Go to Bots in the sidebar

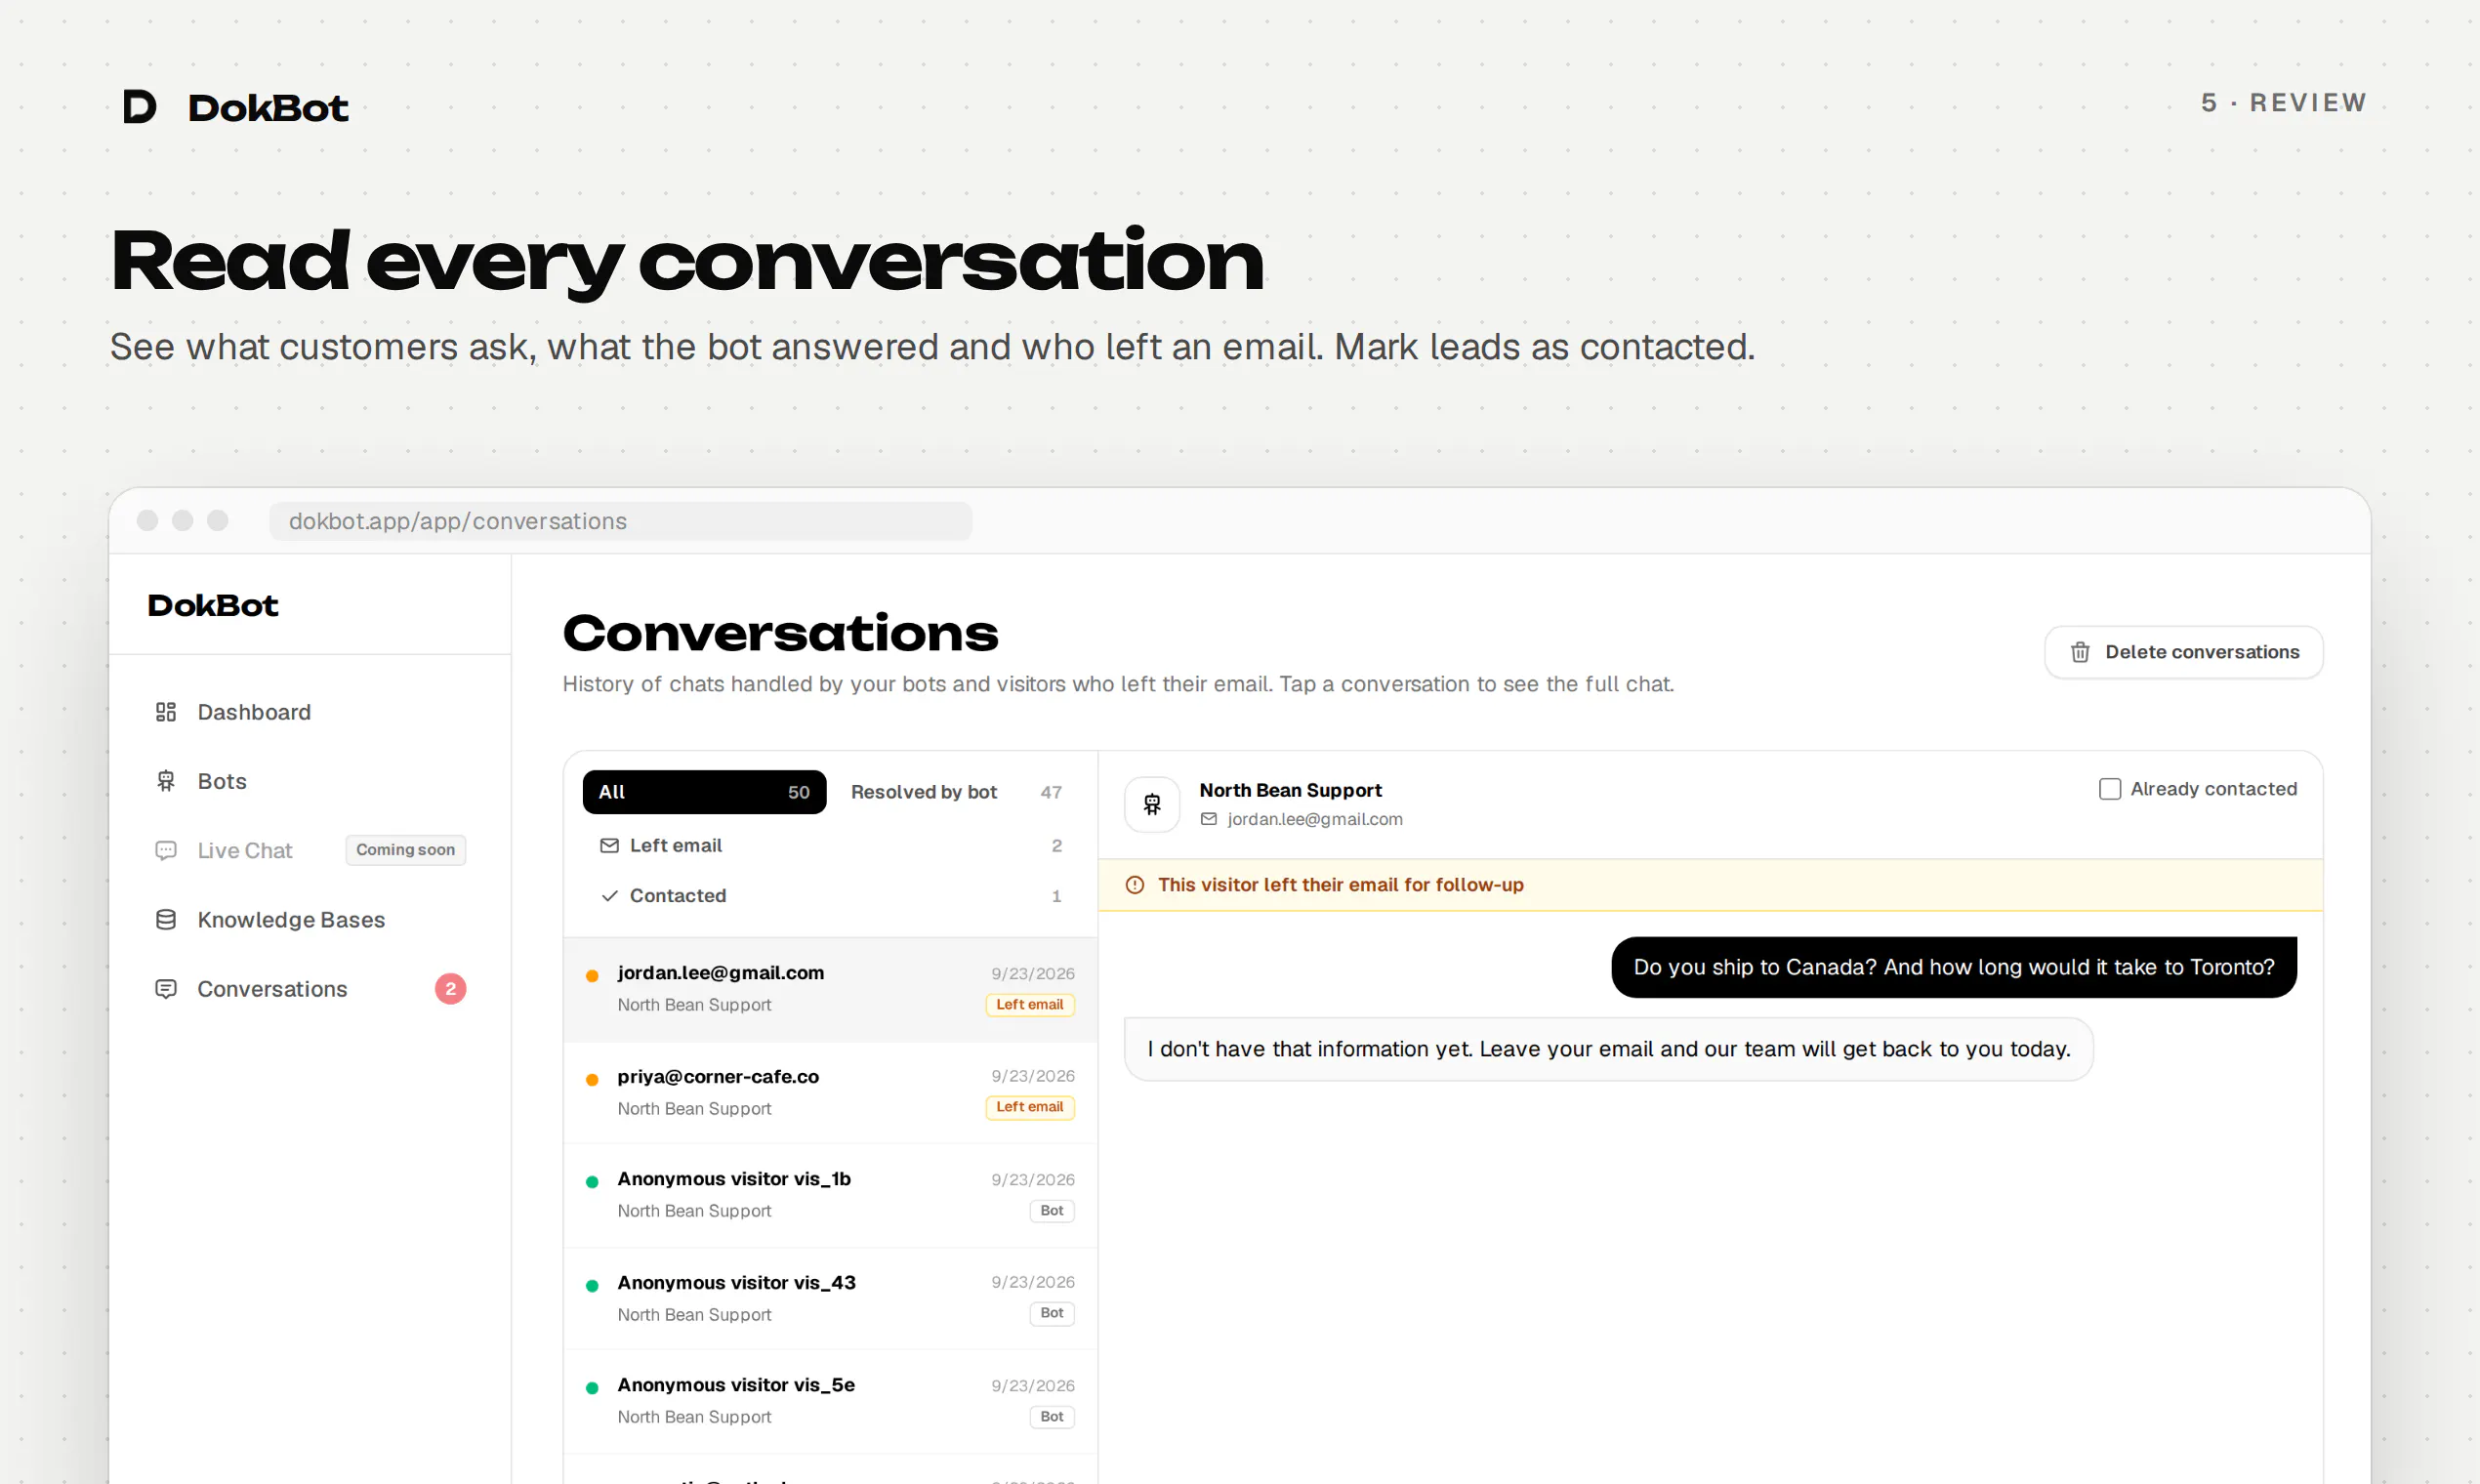click(x=310, y=781)
